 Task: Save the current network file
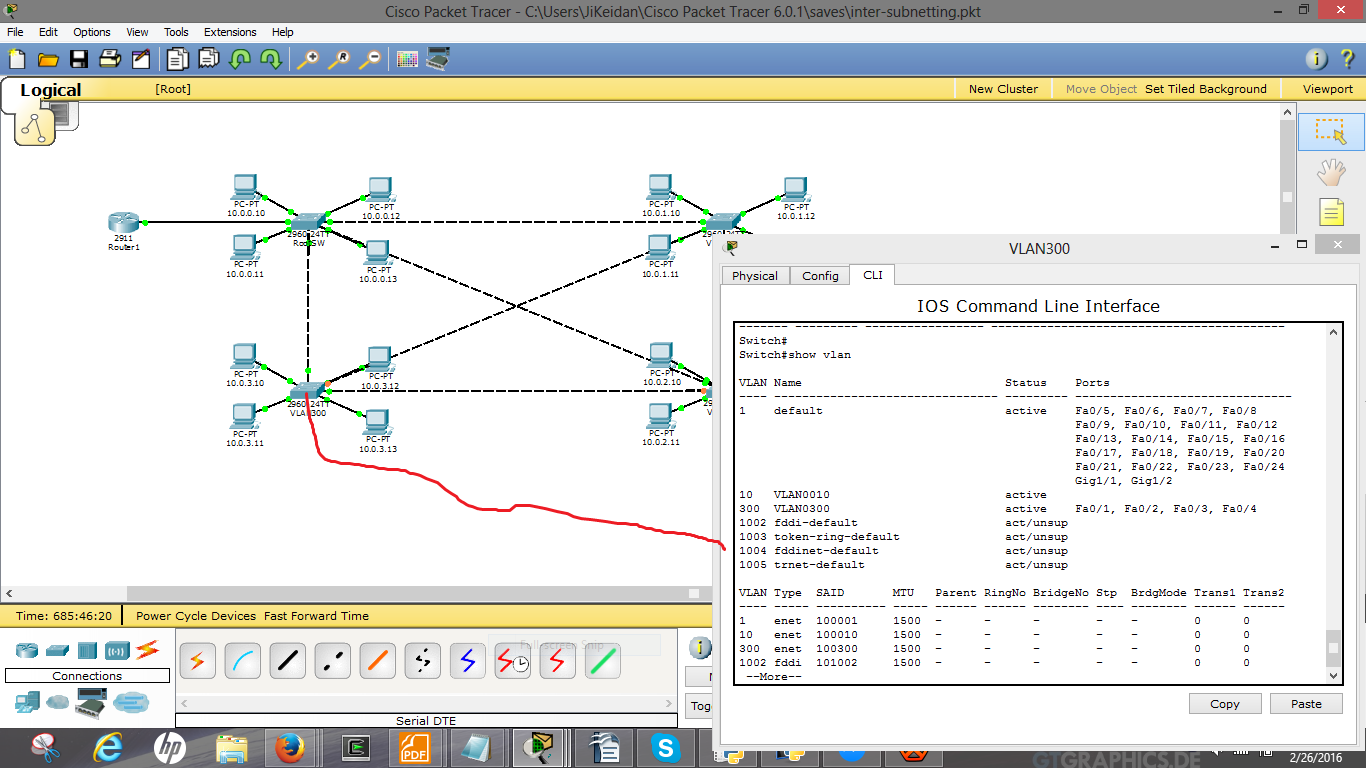click(78, 59)
